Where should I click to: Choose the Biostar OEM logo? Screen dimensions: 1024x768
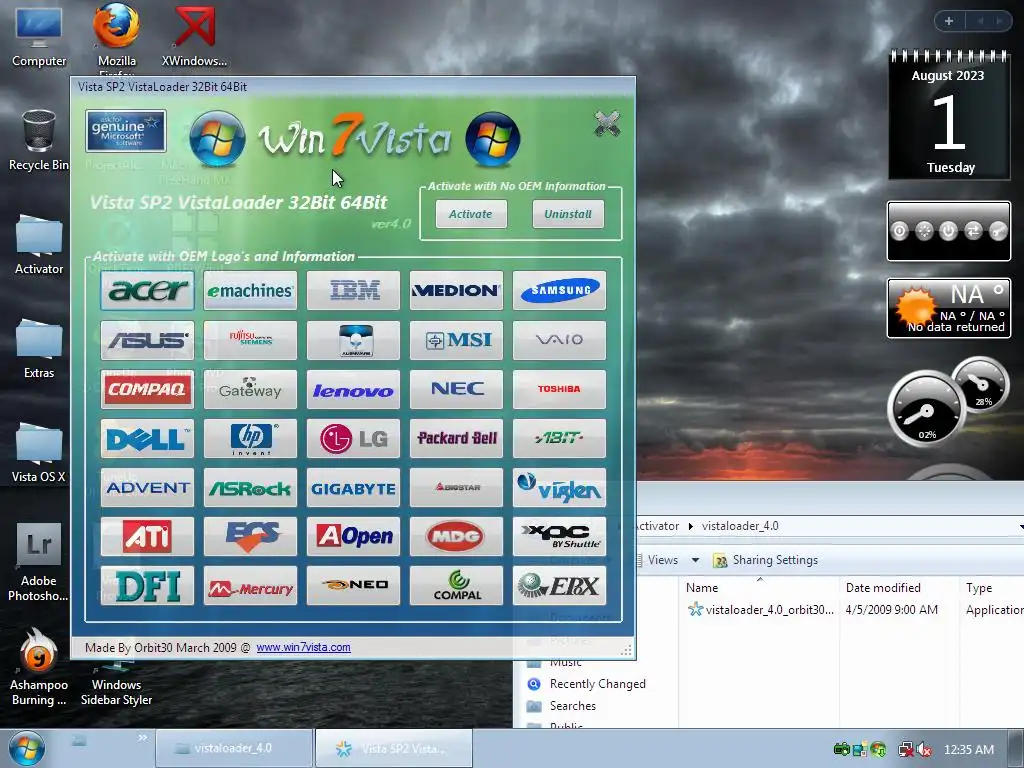click(456, 488)
